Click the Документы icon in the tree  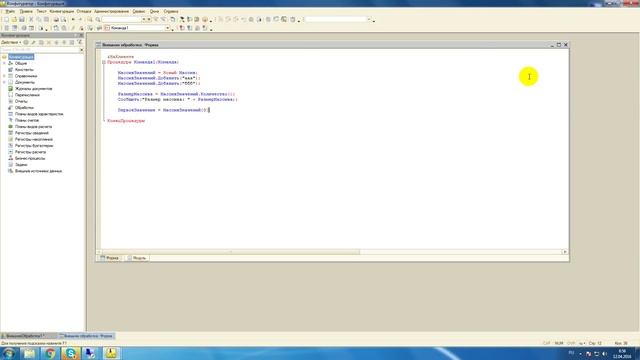[x=11, y=82]
